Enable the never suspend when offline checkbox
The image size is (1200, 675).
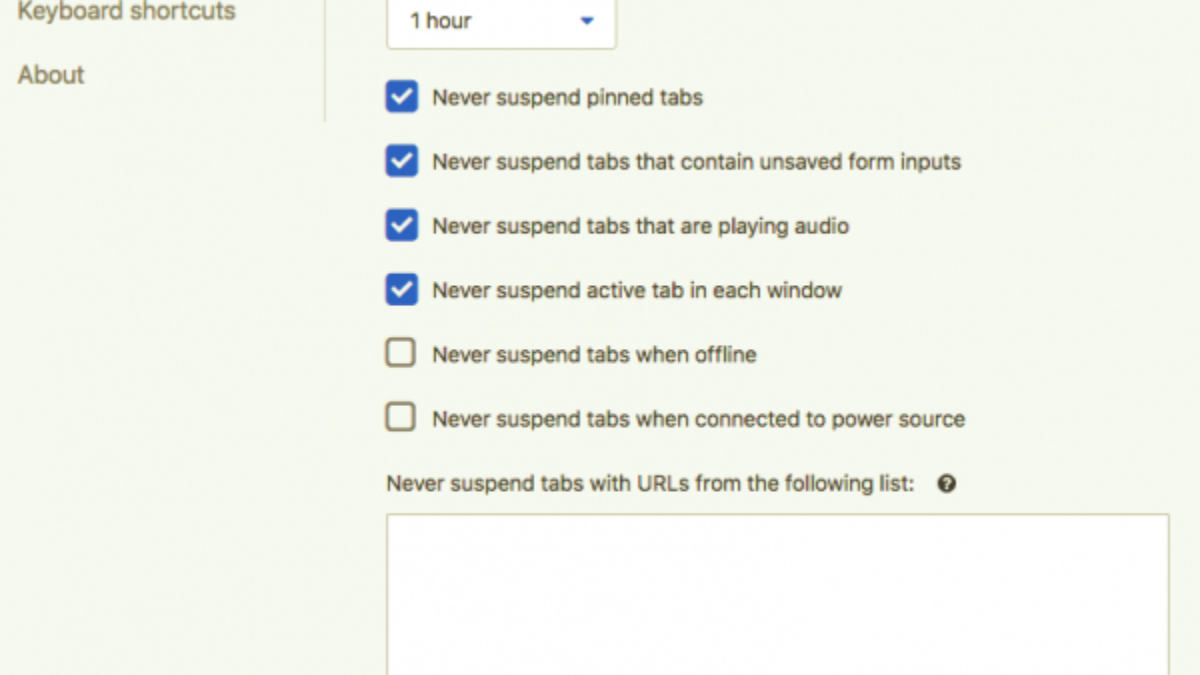[401, 354]
